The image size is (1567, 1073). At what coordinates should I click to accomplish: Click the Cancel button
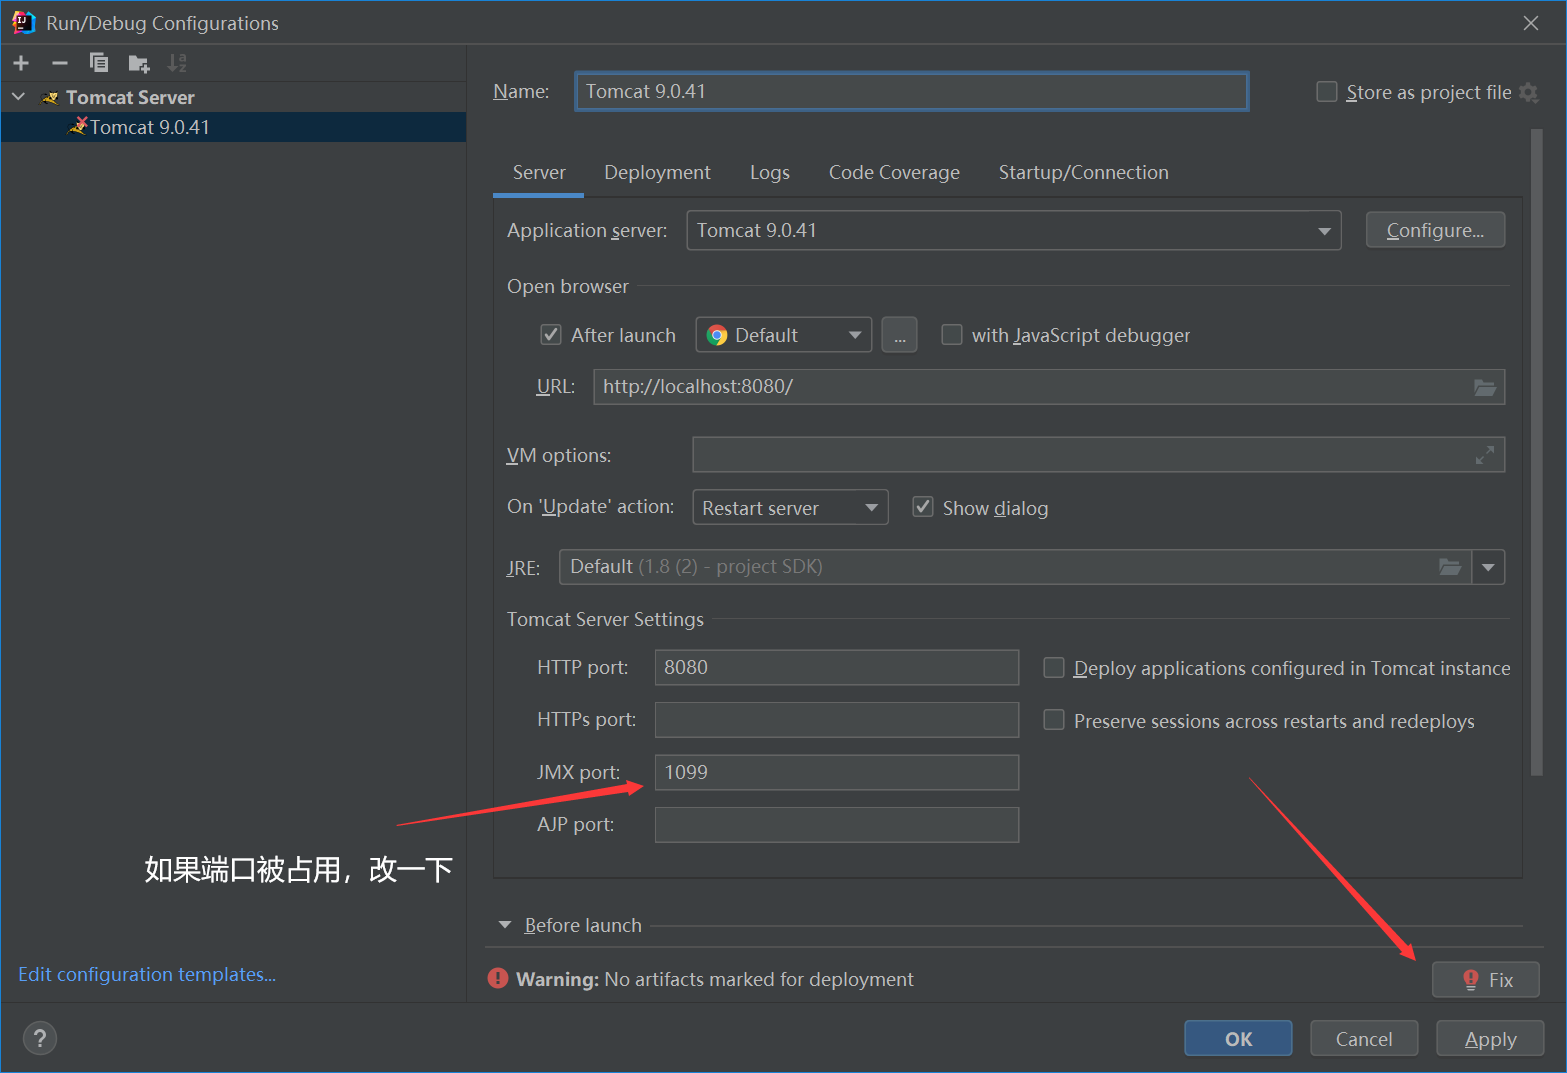(1364, 1038)
